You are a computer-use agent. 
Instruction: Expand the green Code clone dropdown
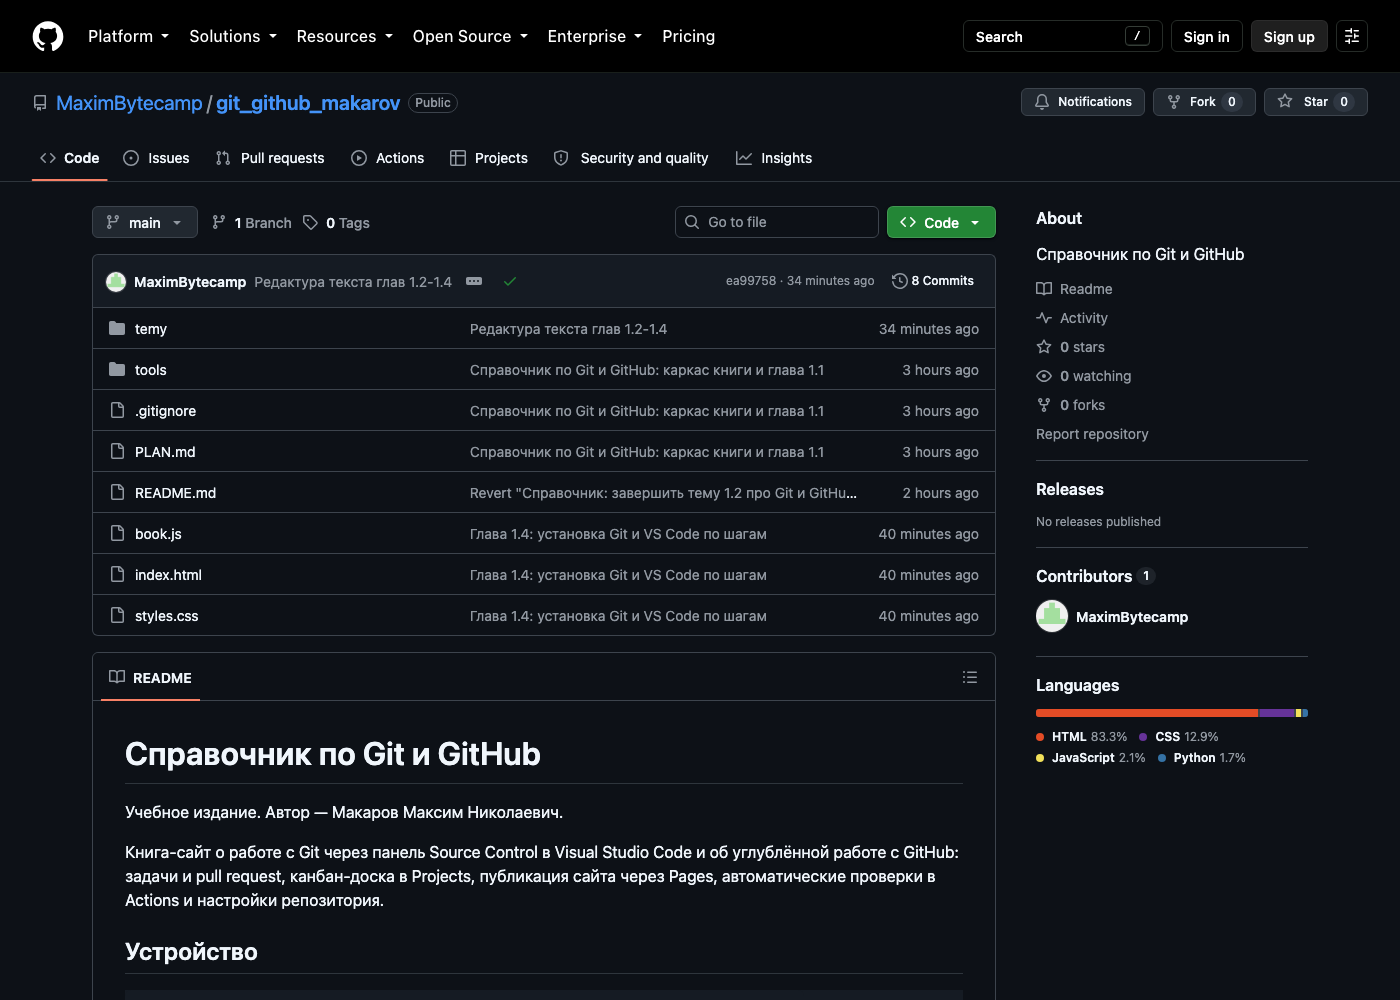pos(941,222)
